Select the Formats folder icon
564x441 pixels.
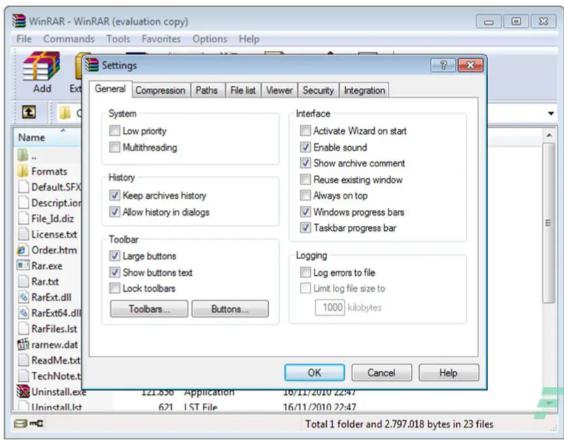pyautogui.click(x=23, y=171)
